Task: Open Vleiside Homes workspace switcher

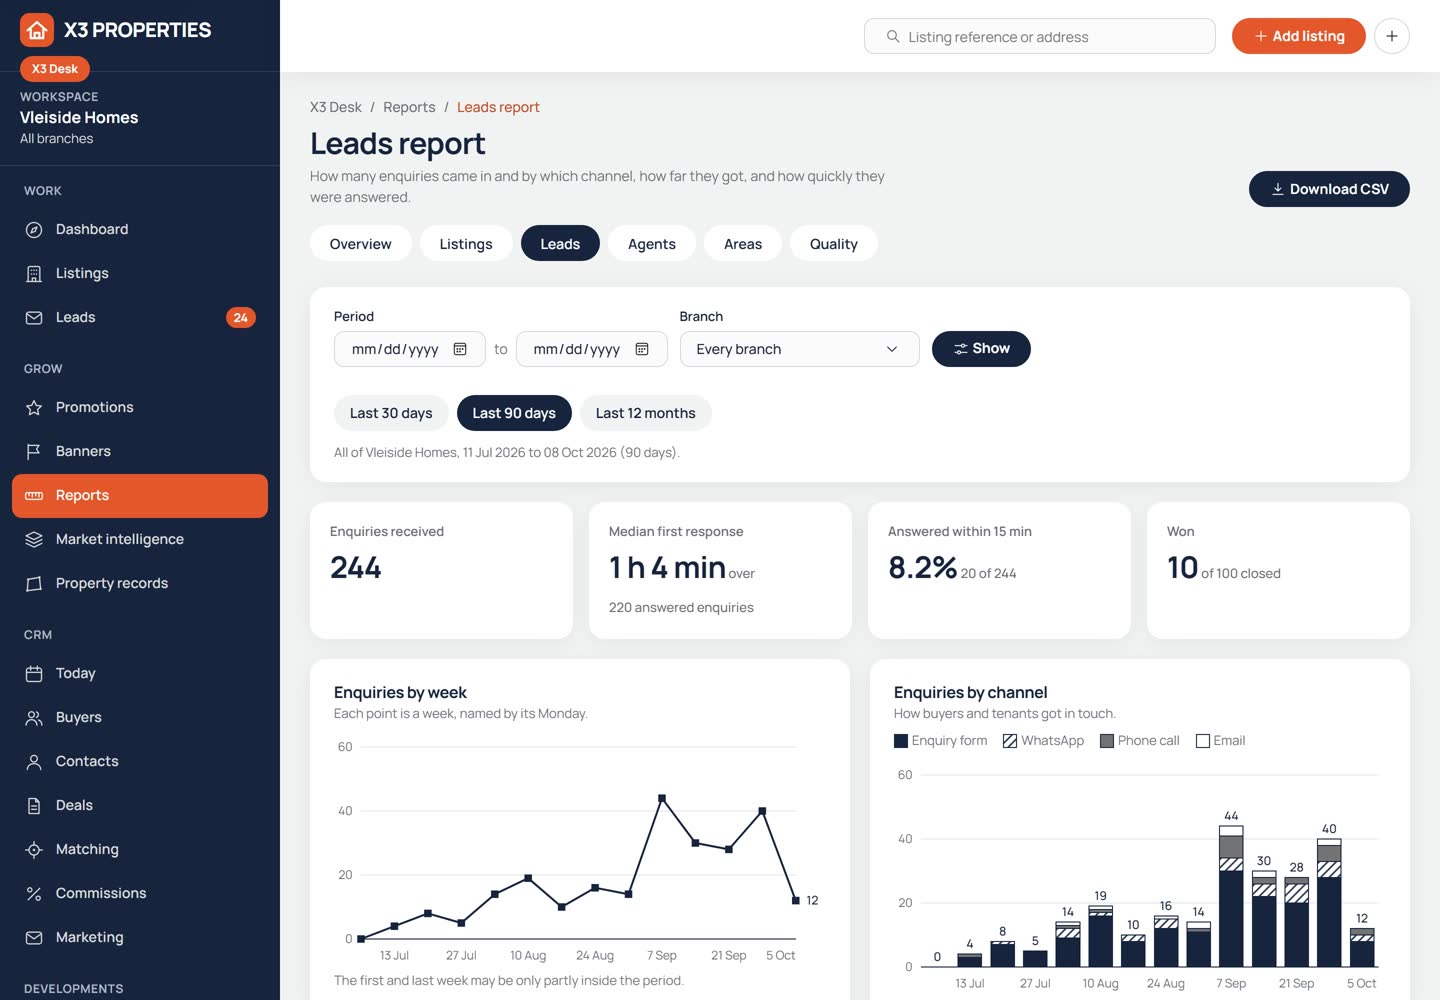Action: pos(140,118)
